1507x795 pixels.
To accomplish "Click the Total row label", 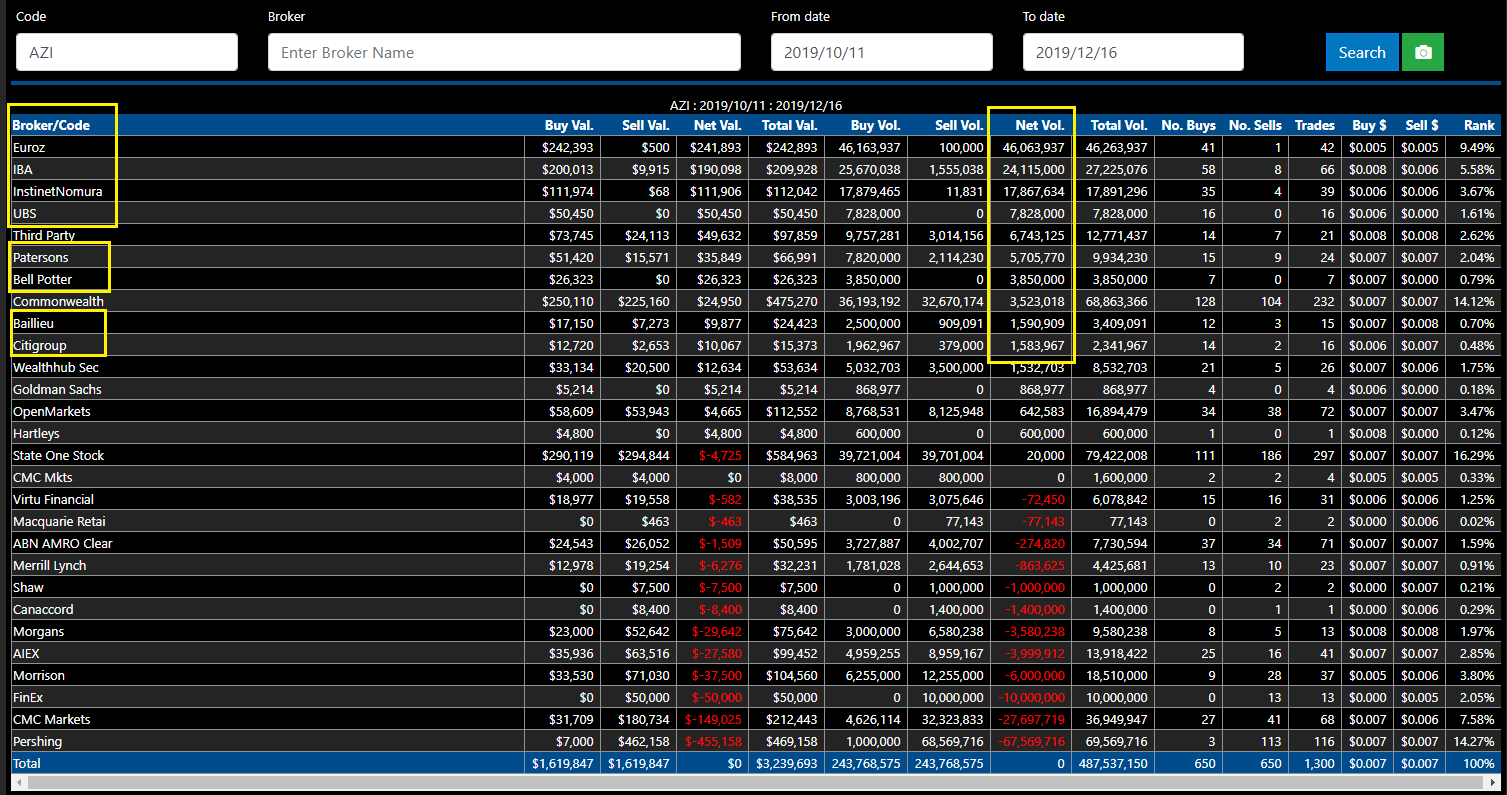I will 27,763.
